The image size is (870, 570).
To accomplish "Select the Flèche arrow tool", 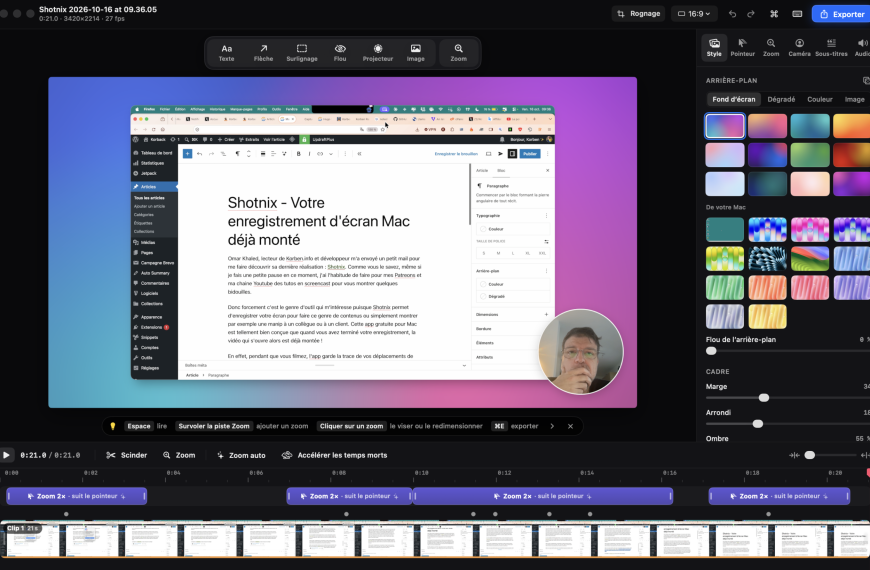I will tap(263, 53).
